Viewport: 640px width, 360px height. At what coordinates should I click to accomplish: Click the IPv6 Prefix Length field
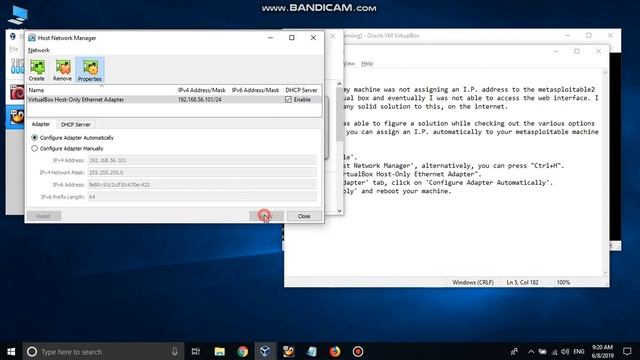pos(202,197)
